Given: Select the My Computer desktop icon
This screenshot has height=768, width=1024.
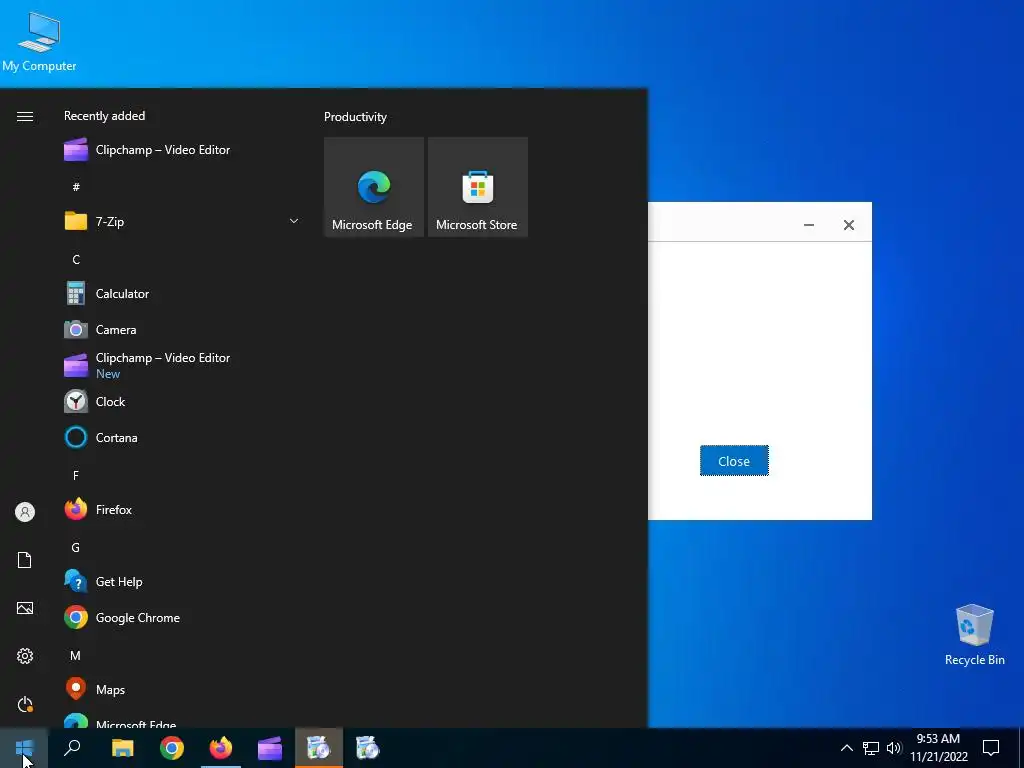Looking at the screenshot, I should click(x=39, y=40).
